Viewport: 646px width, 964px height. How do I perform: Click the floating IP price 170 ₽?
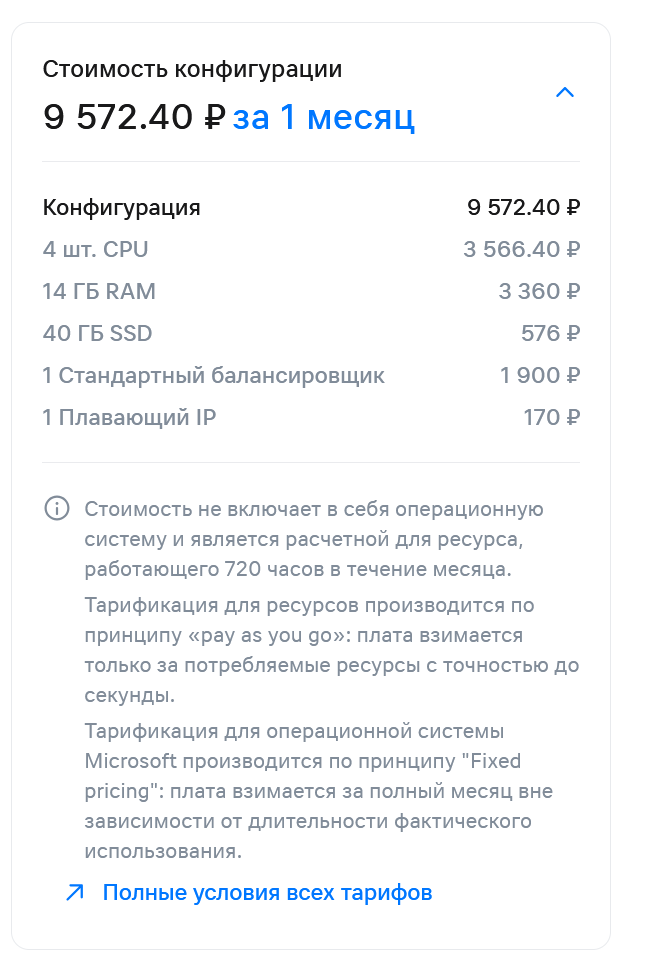click(551, 417)
